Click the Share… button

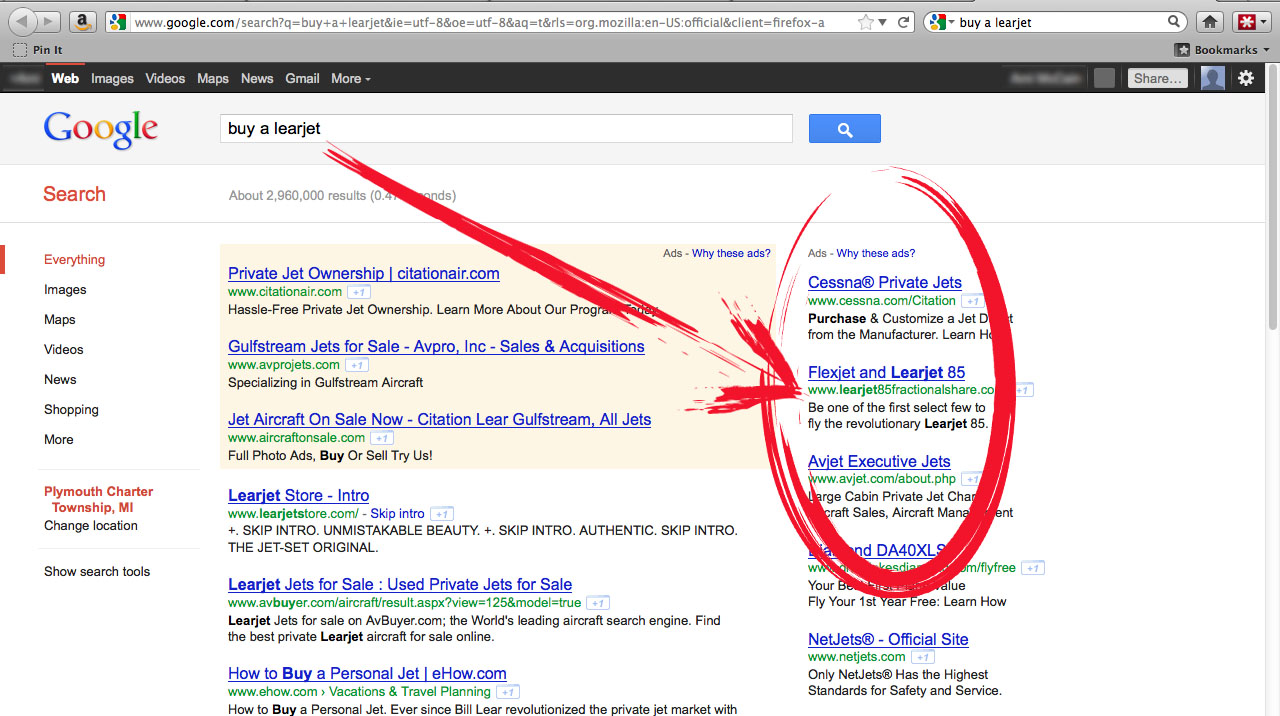pos(1158,78)
